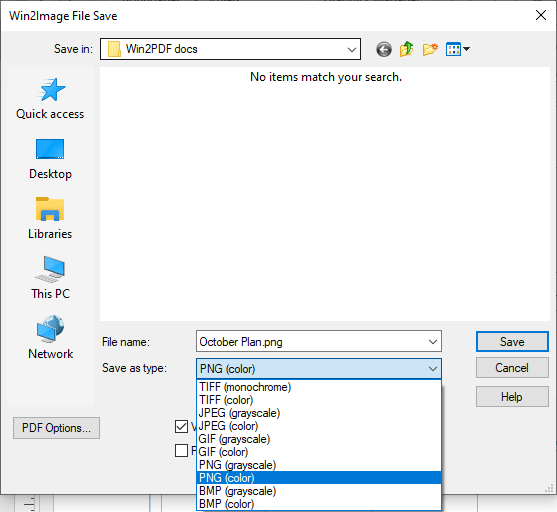Tick the unchecked box below the checked box
This screenshot has width=557, height=512.
pyautogui.click(x=182, y=451)
